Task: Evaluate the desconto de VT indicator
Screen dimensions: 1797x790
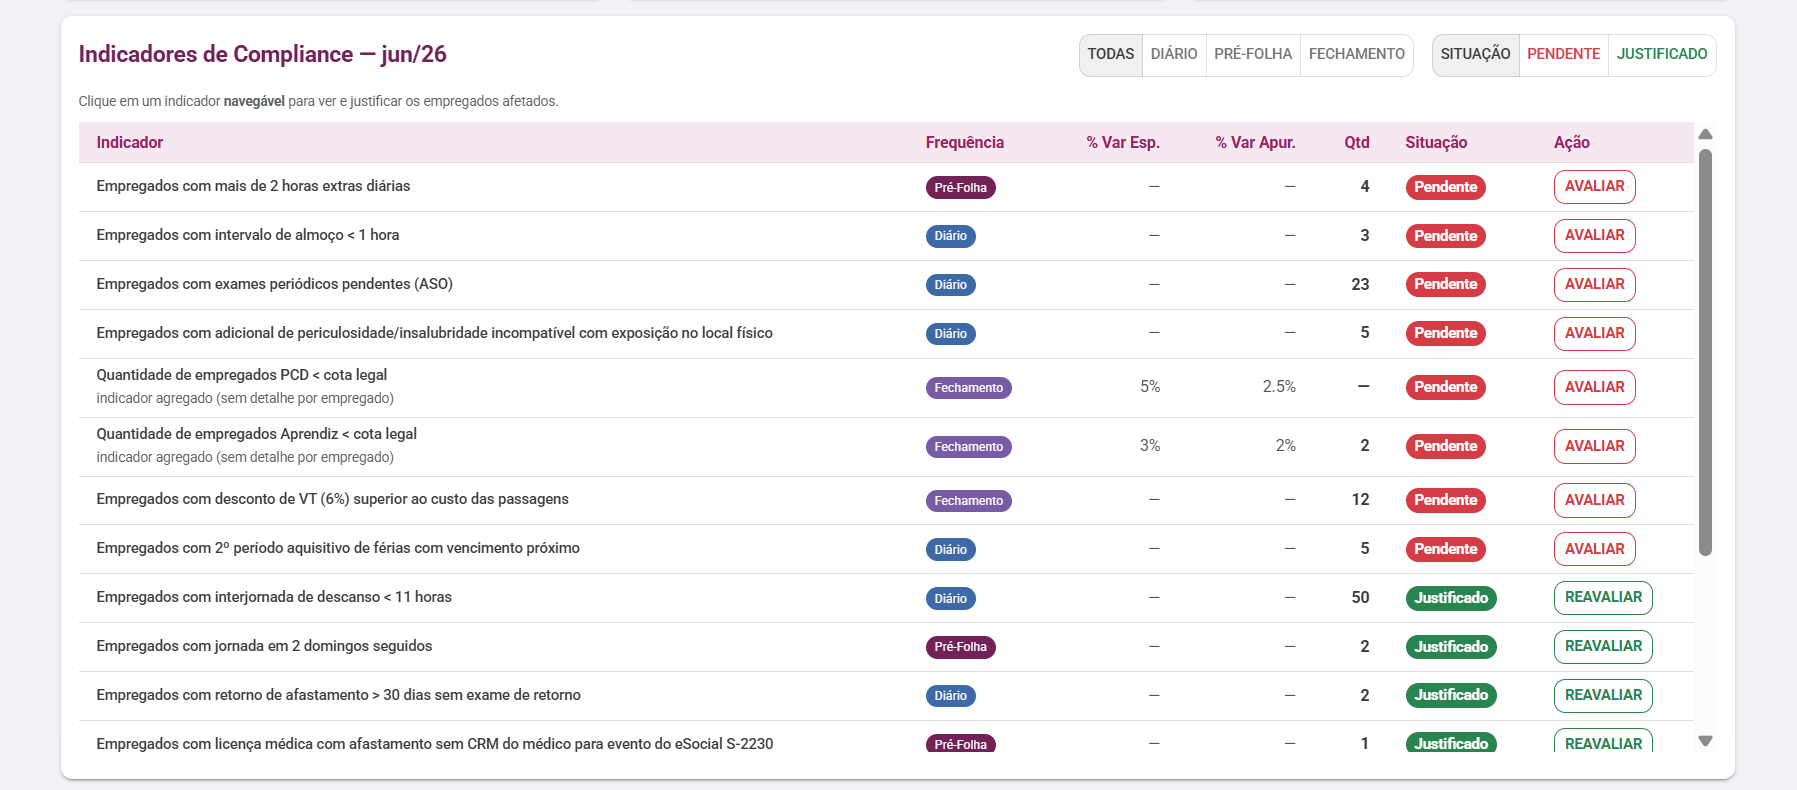Action: click(x=1595, y=501)
